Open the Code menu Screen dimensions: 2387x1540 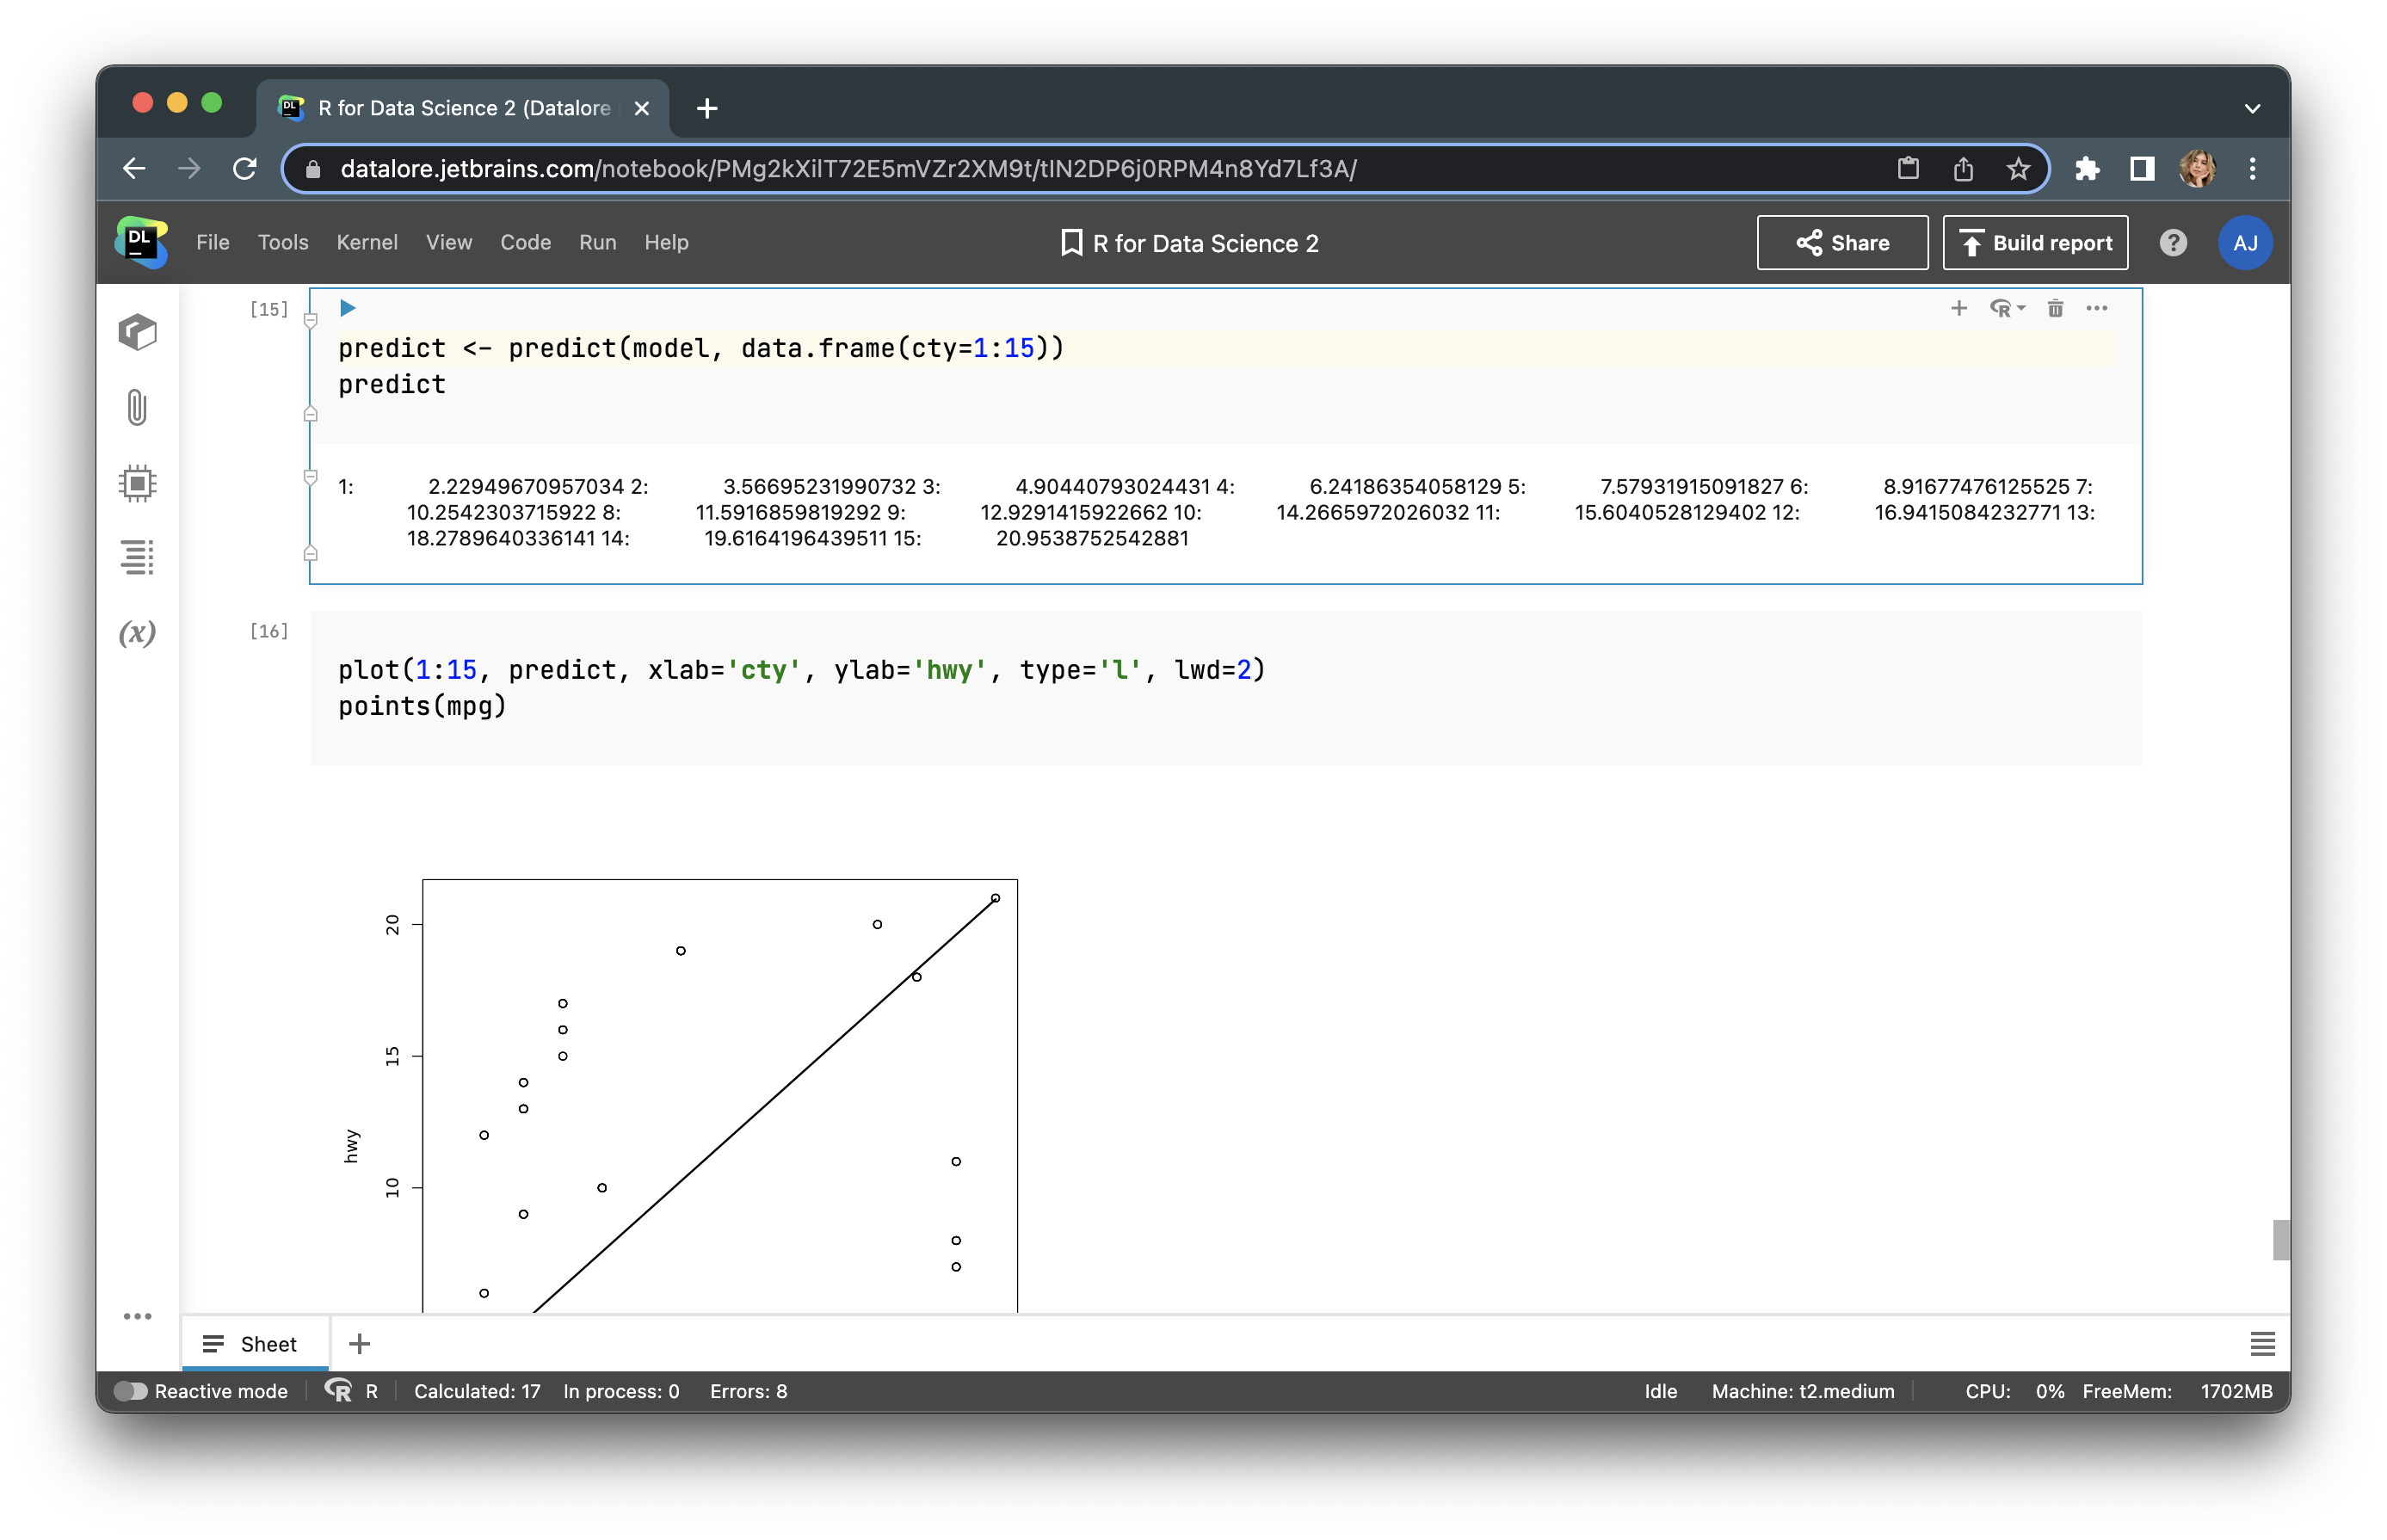point(525,242)
